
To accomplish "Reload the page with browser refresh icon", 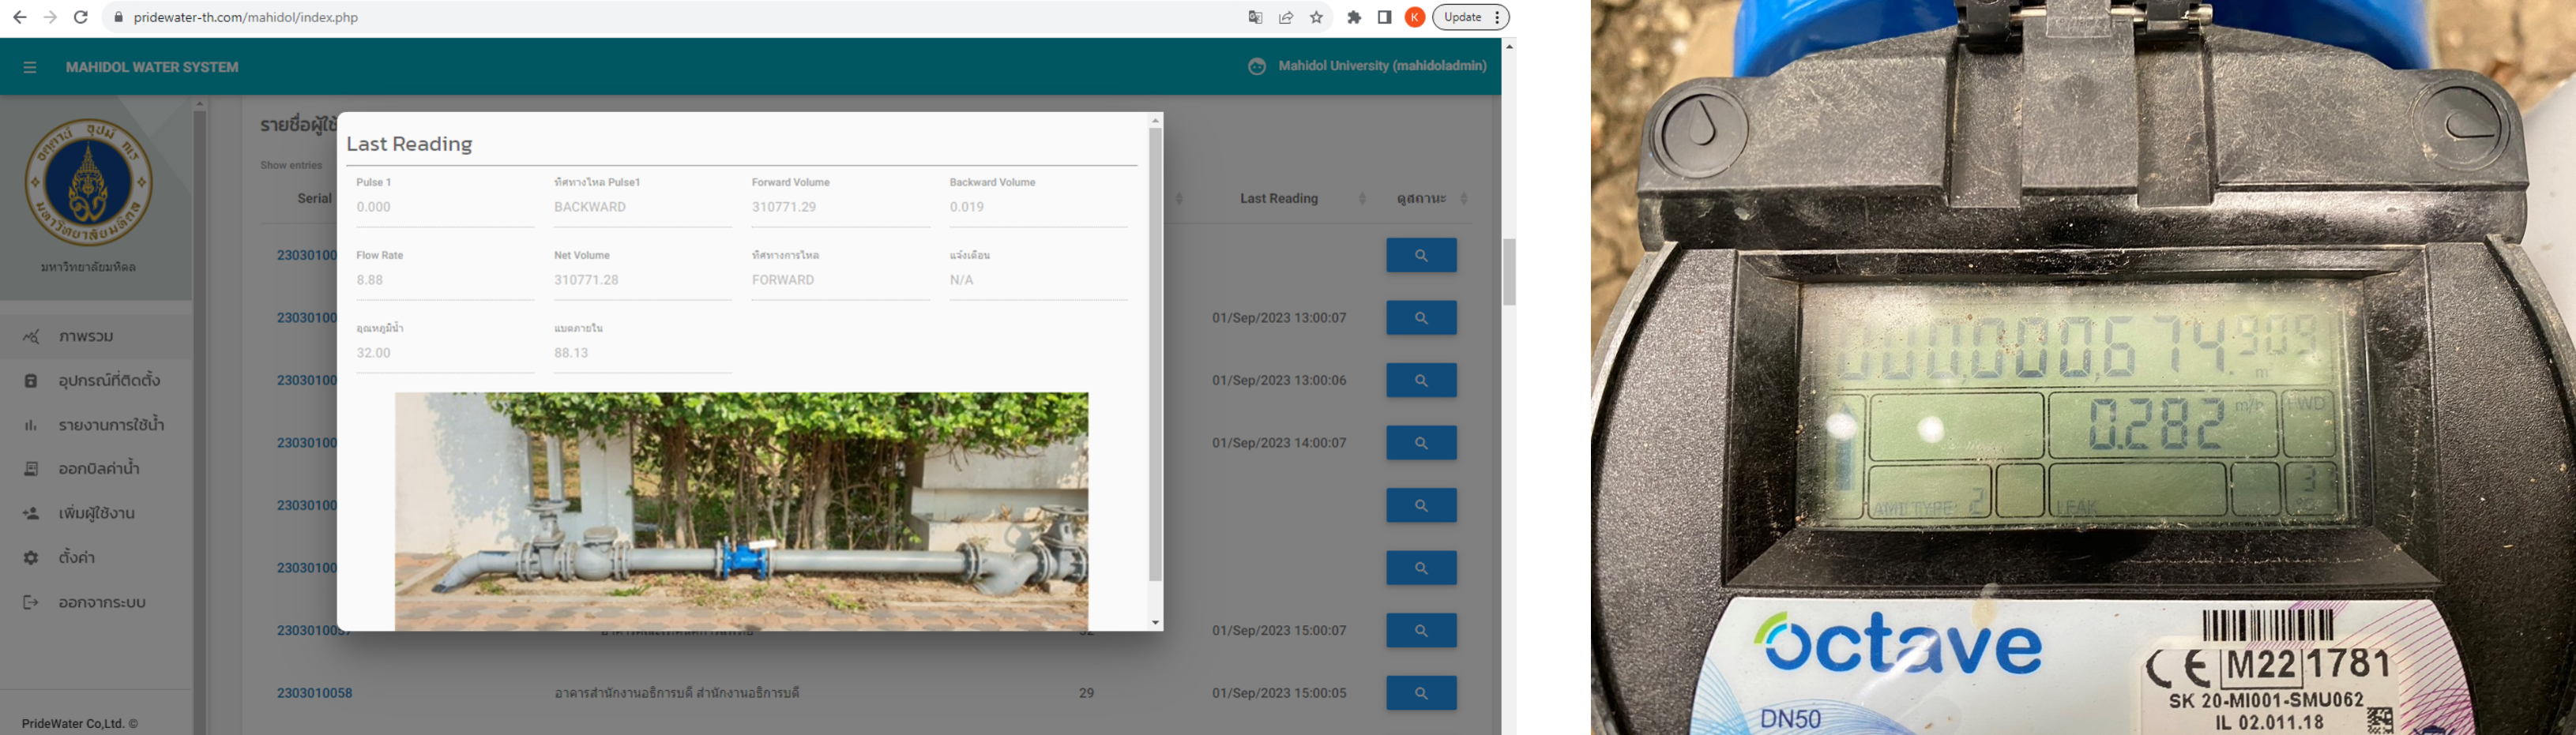I will [x=81, y=17].
